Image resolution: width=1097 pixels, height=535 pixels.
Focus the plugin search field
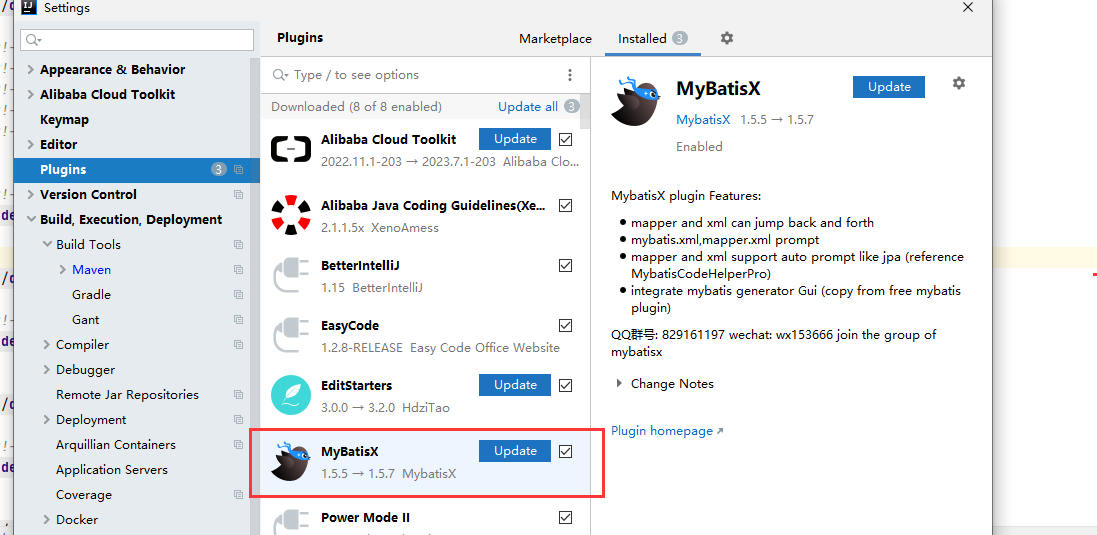[x=416, y=75]
